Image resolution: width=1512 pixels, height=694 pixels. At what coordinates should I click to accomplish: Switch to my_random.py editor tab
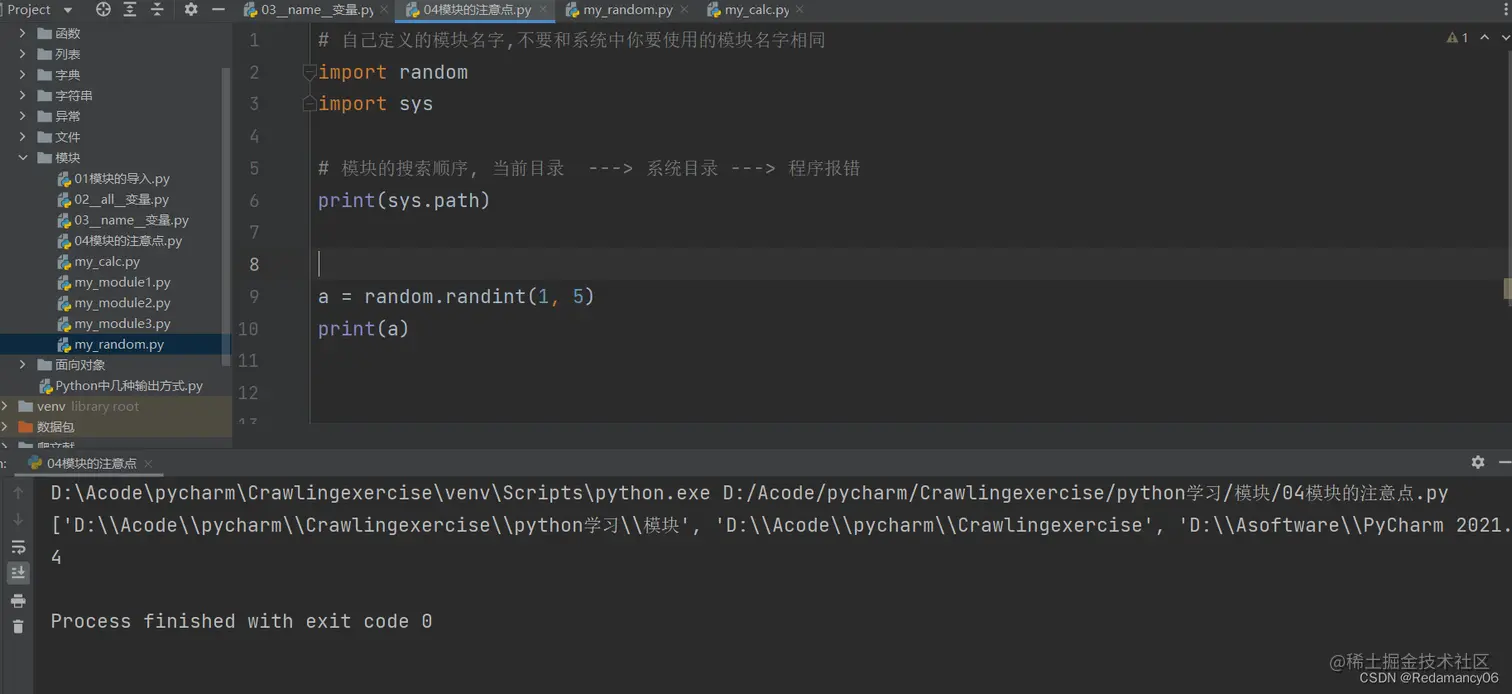click(628, 10)
